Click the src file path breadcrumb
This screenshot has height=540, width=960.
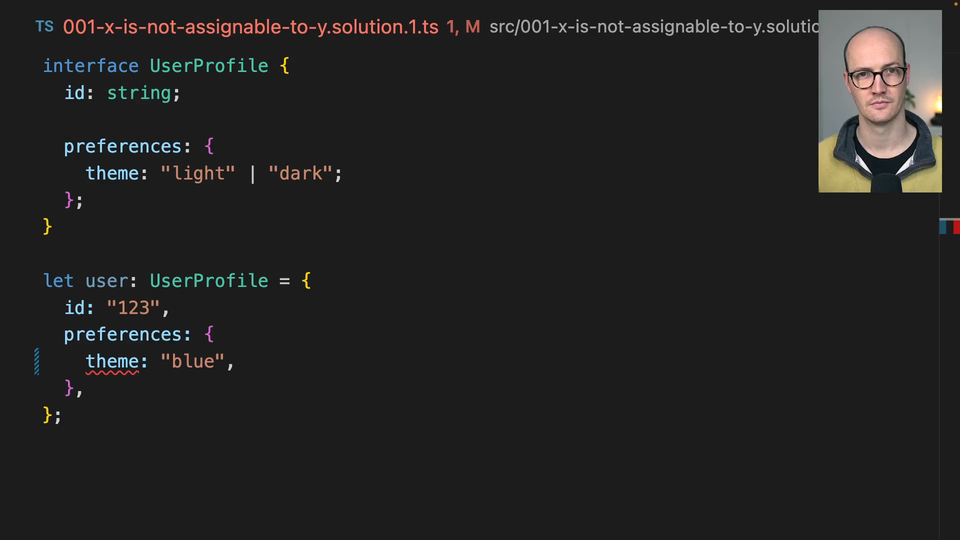pos(652,27)
